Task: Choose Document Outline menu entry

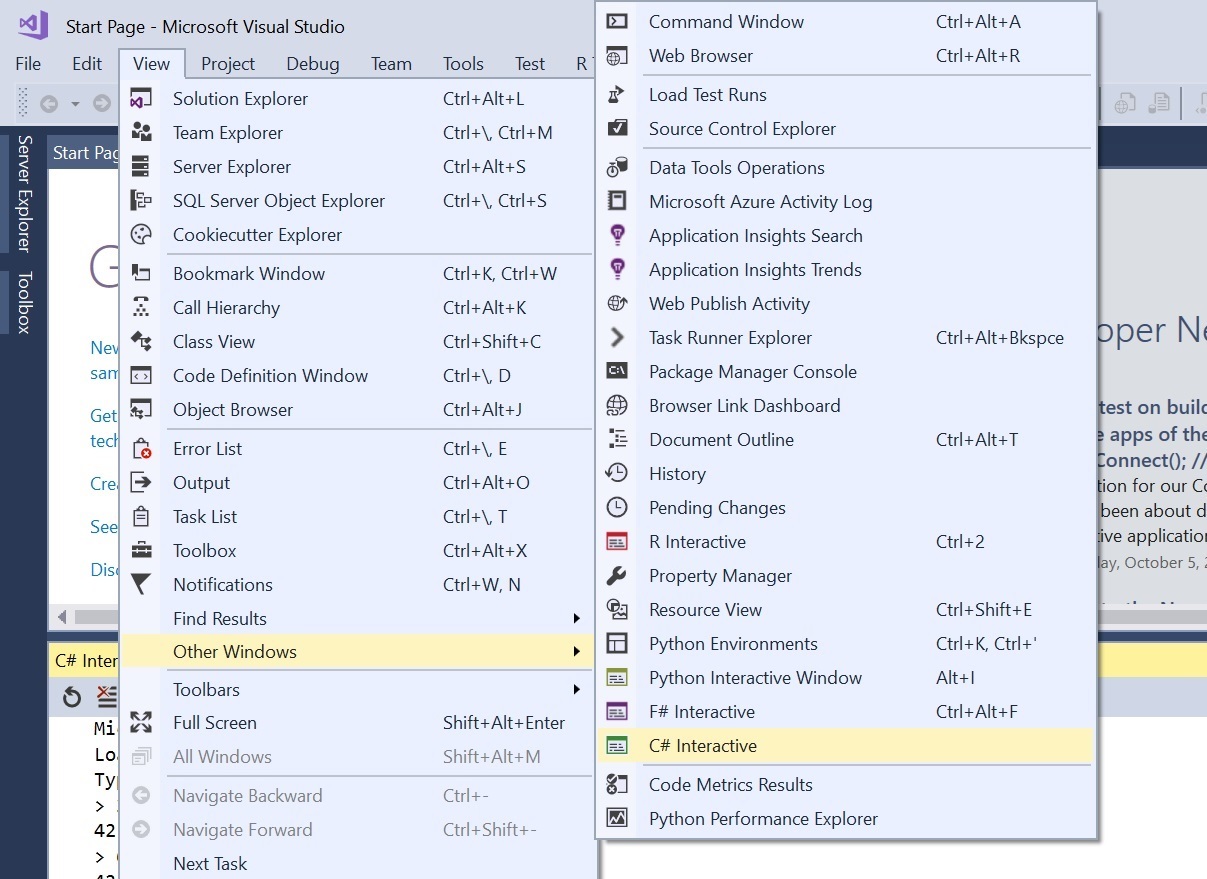Action: coord(845,440)
